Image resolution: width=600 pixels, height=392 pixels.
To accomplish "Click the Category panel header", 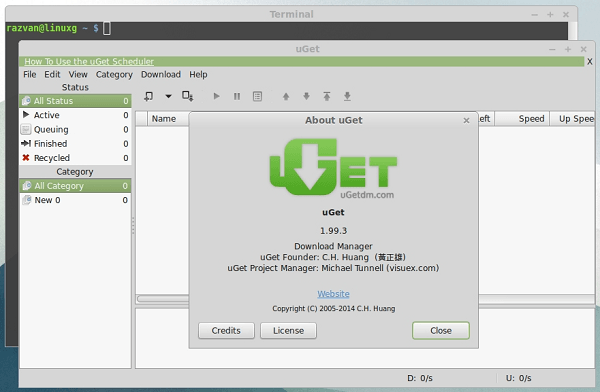I will click(x=75, y=172).
